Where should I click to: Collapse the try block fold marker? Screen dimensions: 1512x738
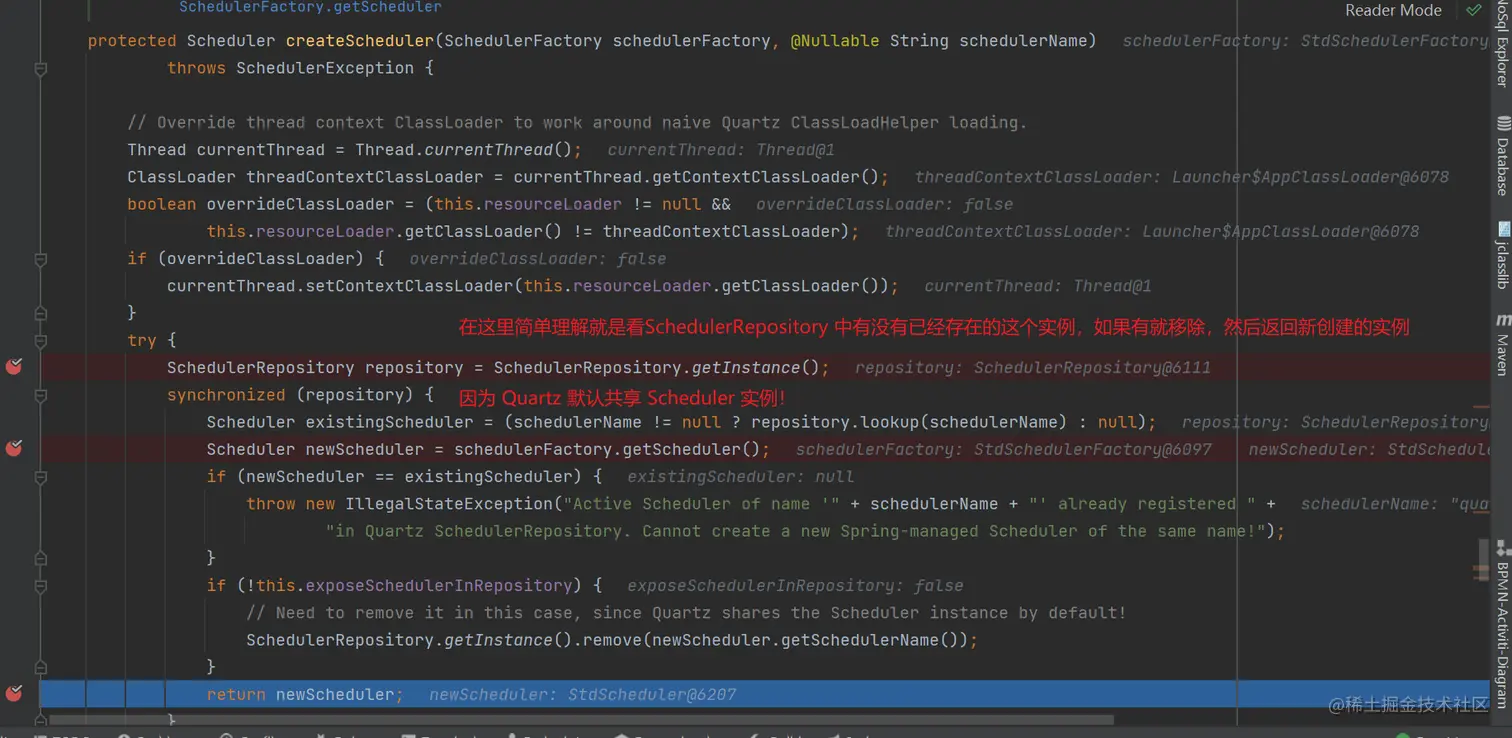[x=41, y=340]
